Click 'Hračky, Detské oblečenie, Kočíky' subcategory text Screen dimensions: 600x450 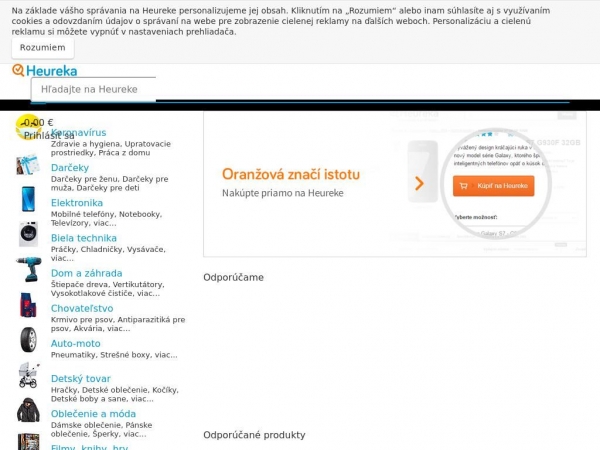click(x=115, y=390)
